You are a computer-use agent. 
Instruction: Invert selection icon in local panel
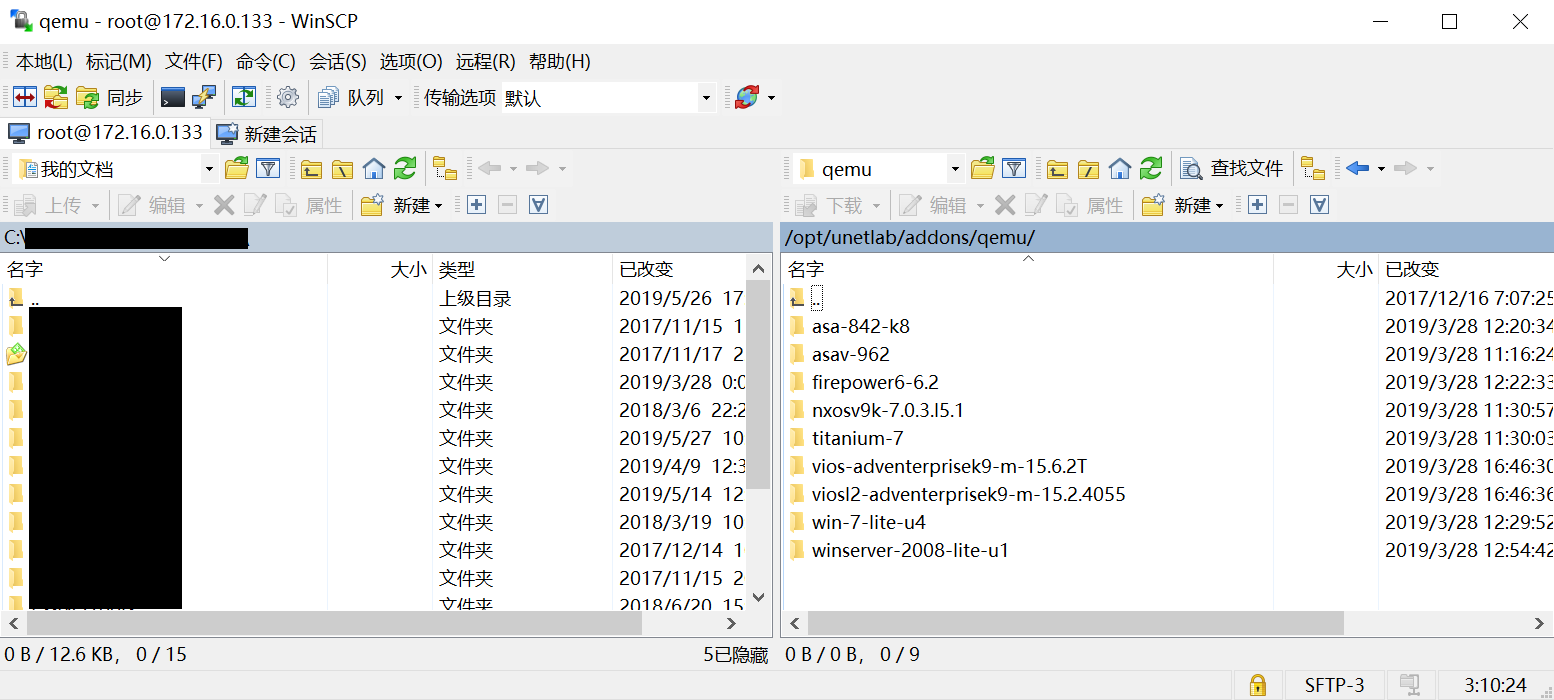[x=538, y=205]
